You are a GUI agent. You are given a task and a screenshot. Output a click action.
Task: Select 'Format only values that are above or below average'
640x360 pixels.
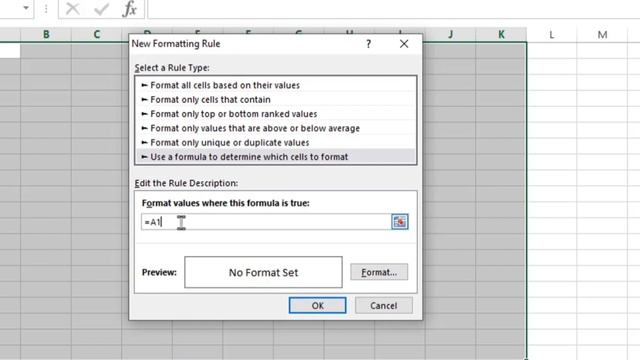click(x=276, y=128)
